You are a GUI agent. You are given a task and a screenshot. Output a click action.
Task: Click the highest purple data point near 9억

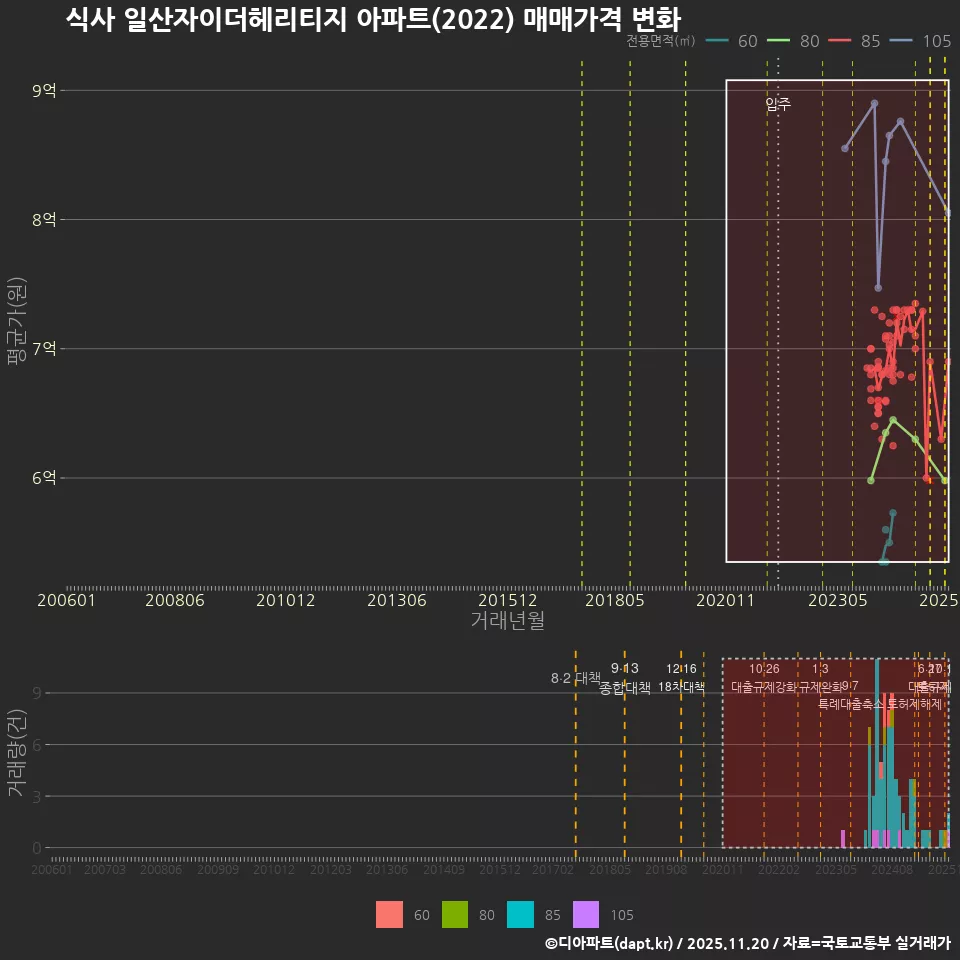tap(876, 102)
